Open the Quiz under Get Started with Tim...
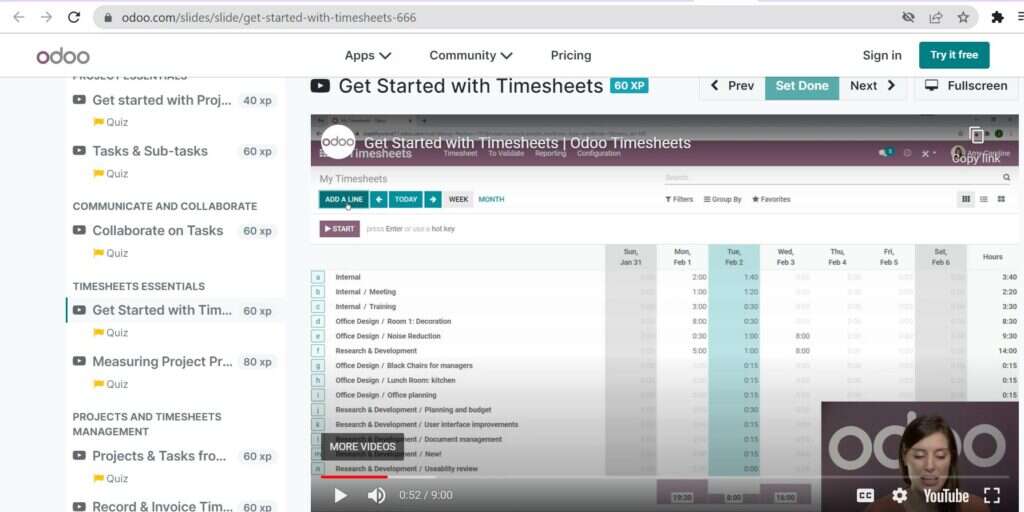The height and width of the screenshot is (512, 1024). click(x=110, y=332)
